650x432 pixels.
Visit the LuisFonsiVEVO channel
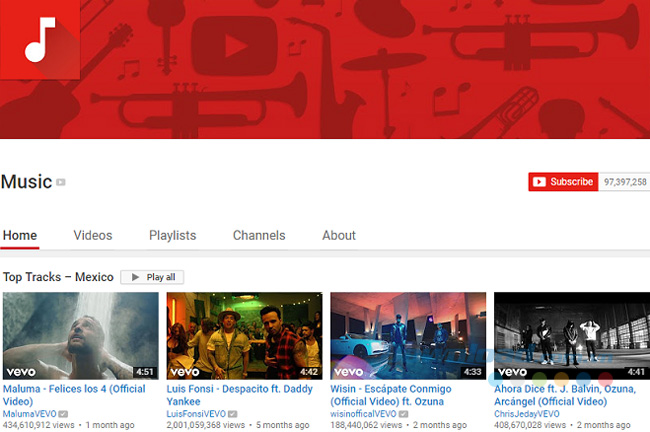click(196, 414)
